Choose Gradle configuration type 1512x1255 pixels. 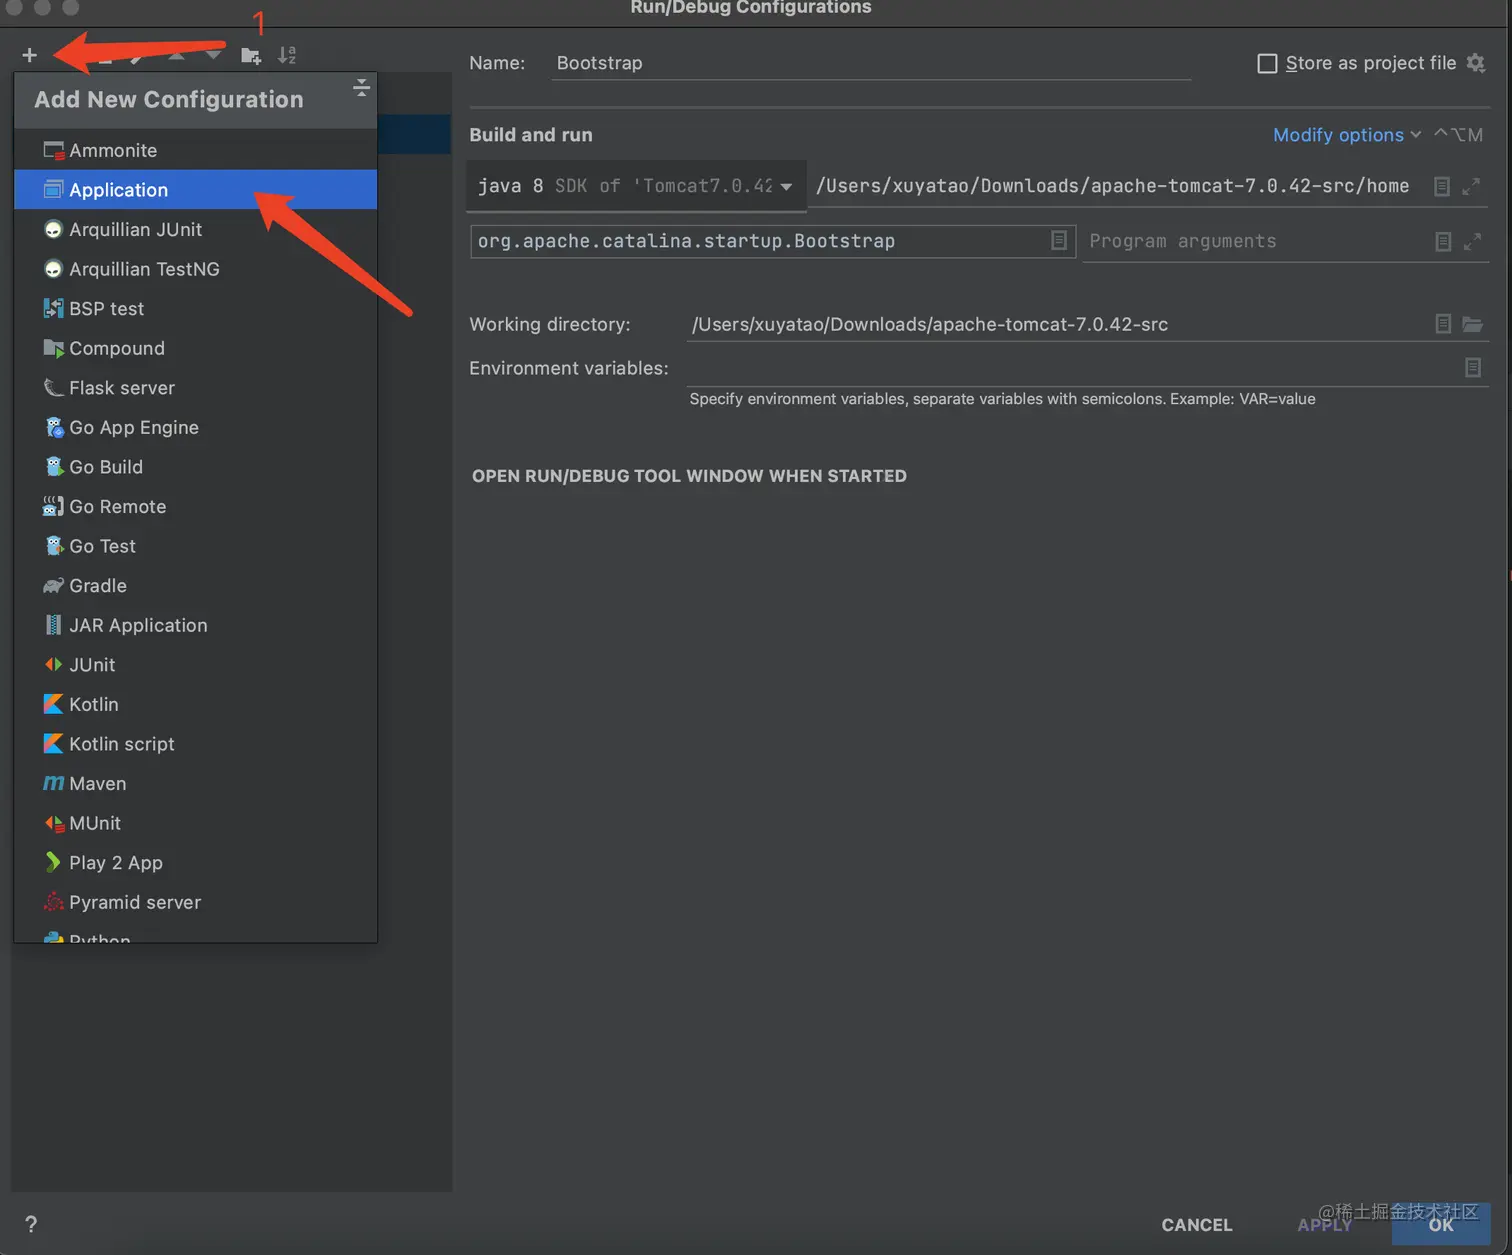[x=196, y=586]
